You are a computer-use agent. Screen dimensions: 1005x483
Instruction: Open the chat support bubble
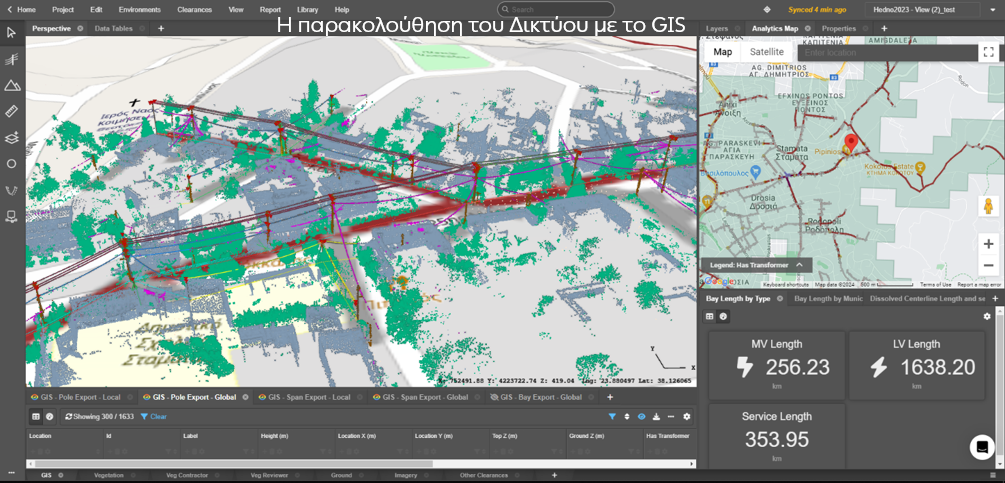pos(982,447)
